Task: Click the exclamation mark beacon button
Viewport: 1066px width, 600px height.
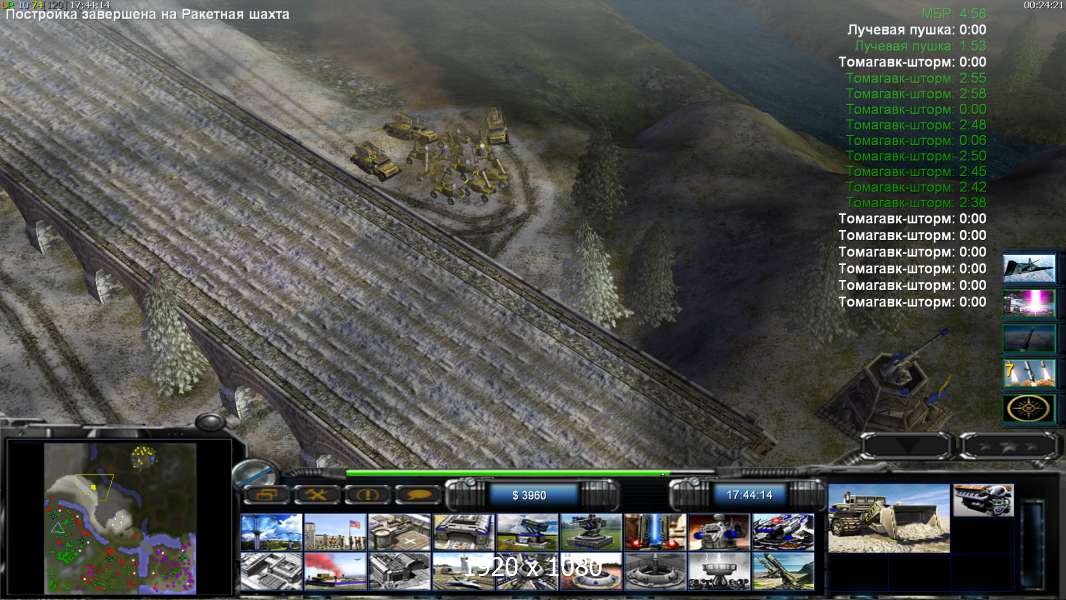Action: 367,495
